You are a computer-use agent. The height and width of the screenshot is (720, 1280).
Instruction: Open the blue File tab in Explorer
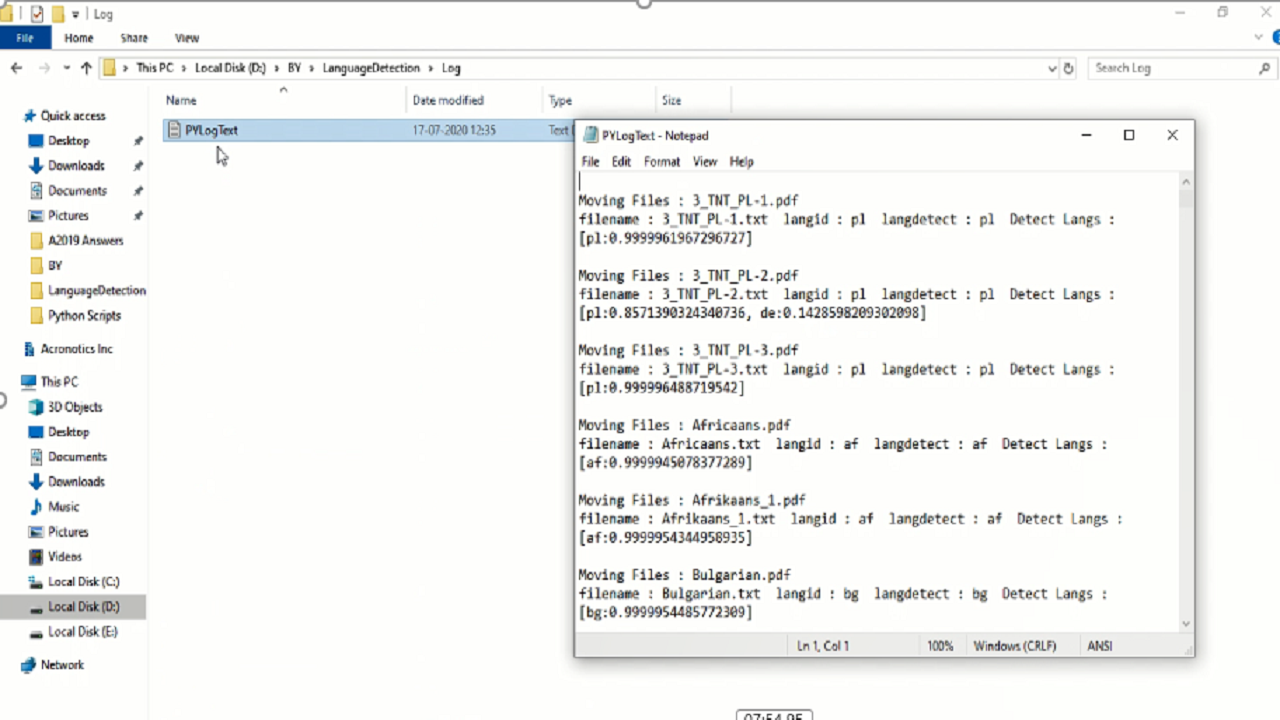point(24,38)
